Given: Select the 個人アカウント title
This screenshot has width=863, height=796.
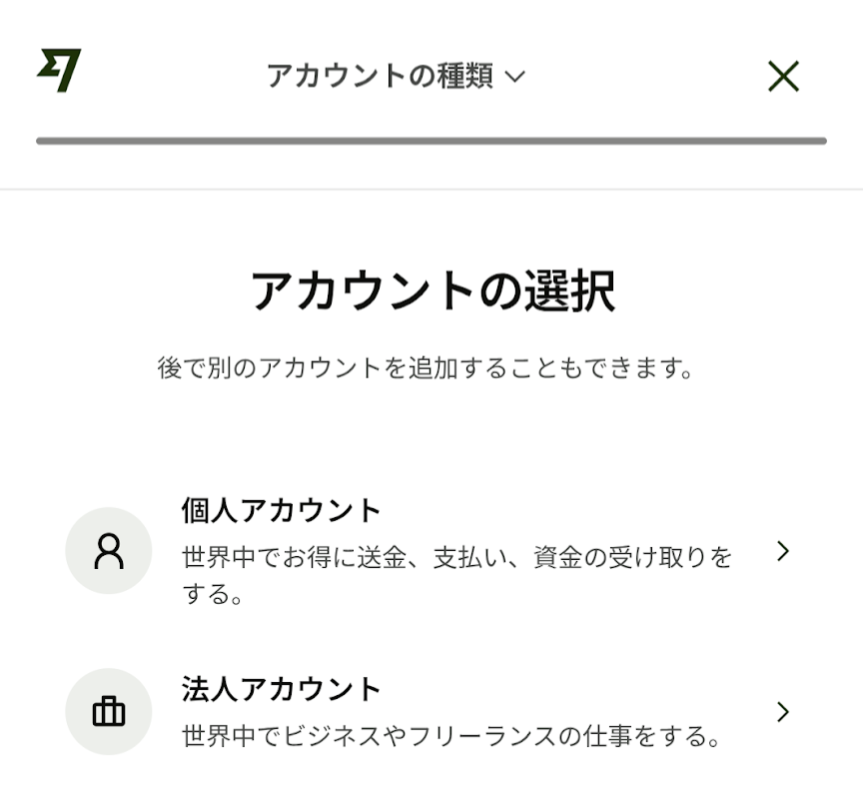Looking at the screenshot, I should point(281,511).
